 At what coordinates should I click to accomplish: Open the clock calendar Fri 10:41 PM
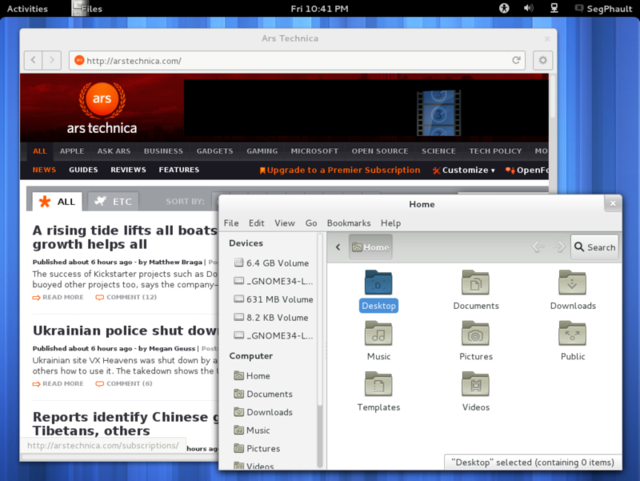(320, 9)
